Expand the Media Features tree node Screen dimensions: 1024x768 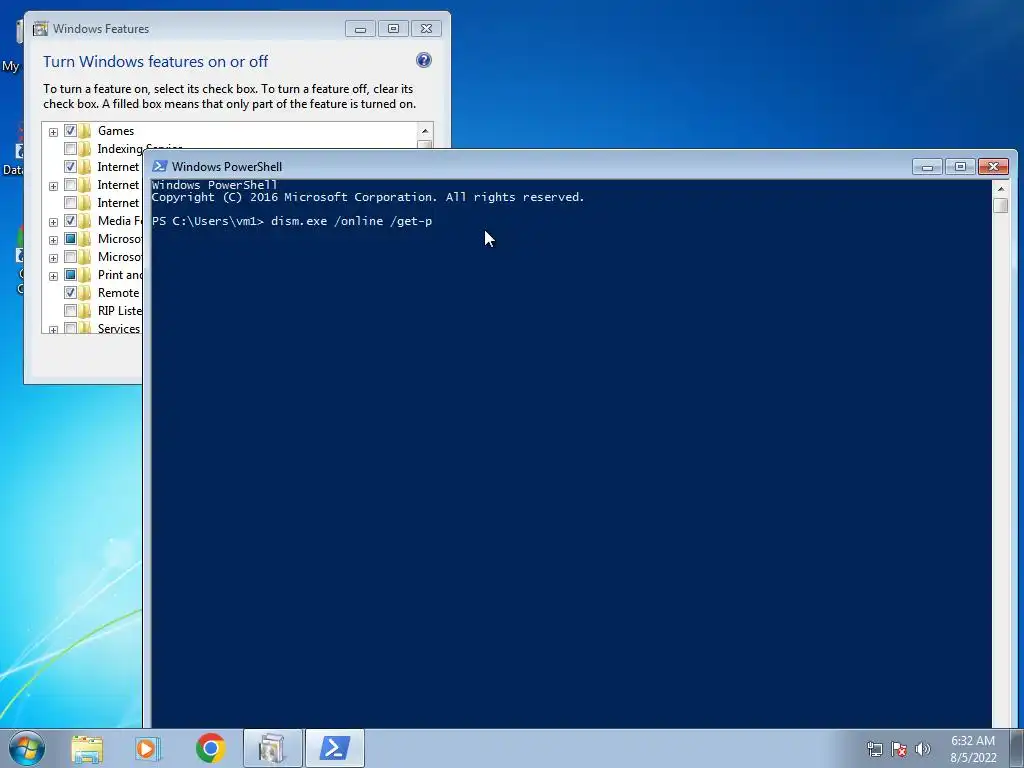pyautogui.click(x=54, y=222)
